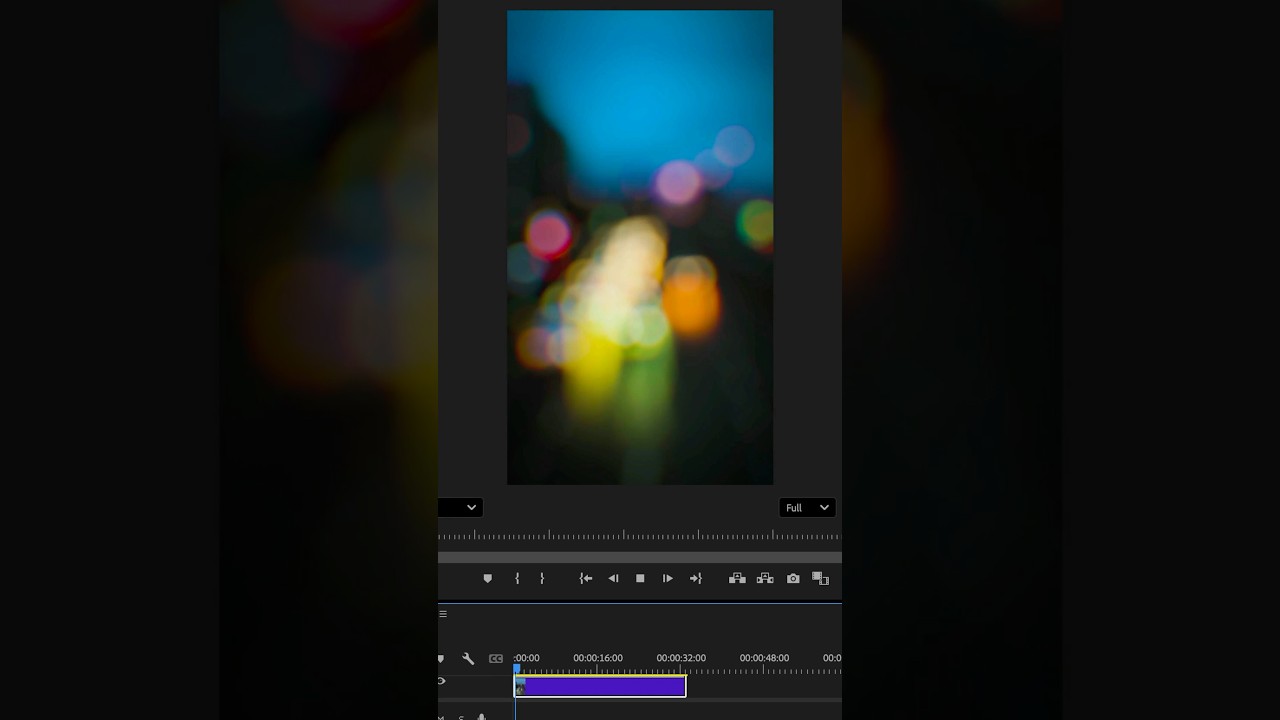Click the 00:00:32:00 mark on timeline ruler

(x=681, y=658)
